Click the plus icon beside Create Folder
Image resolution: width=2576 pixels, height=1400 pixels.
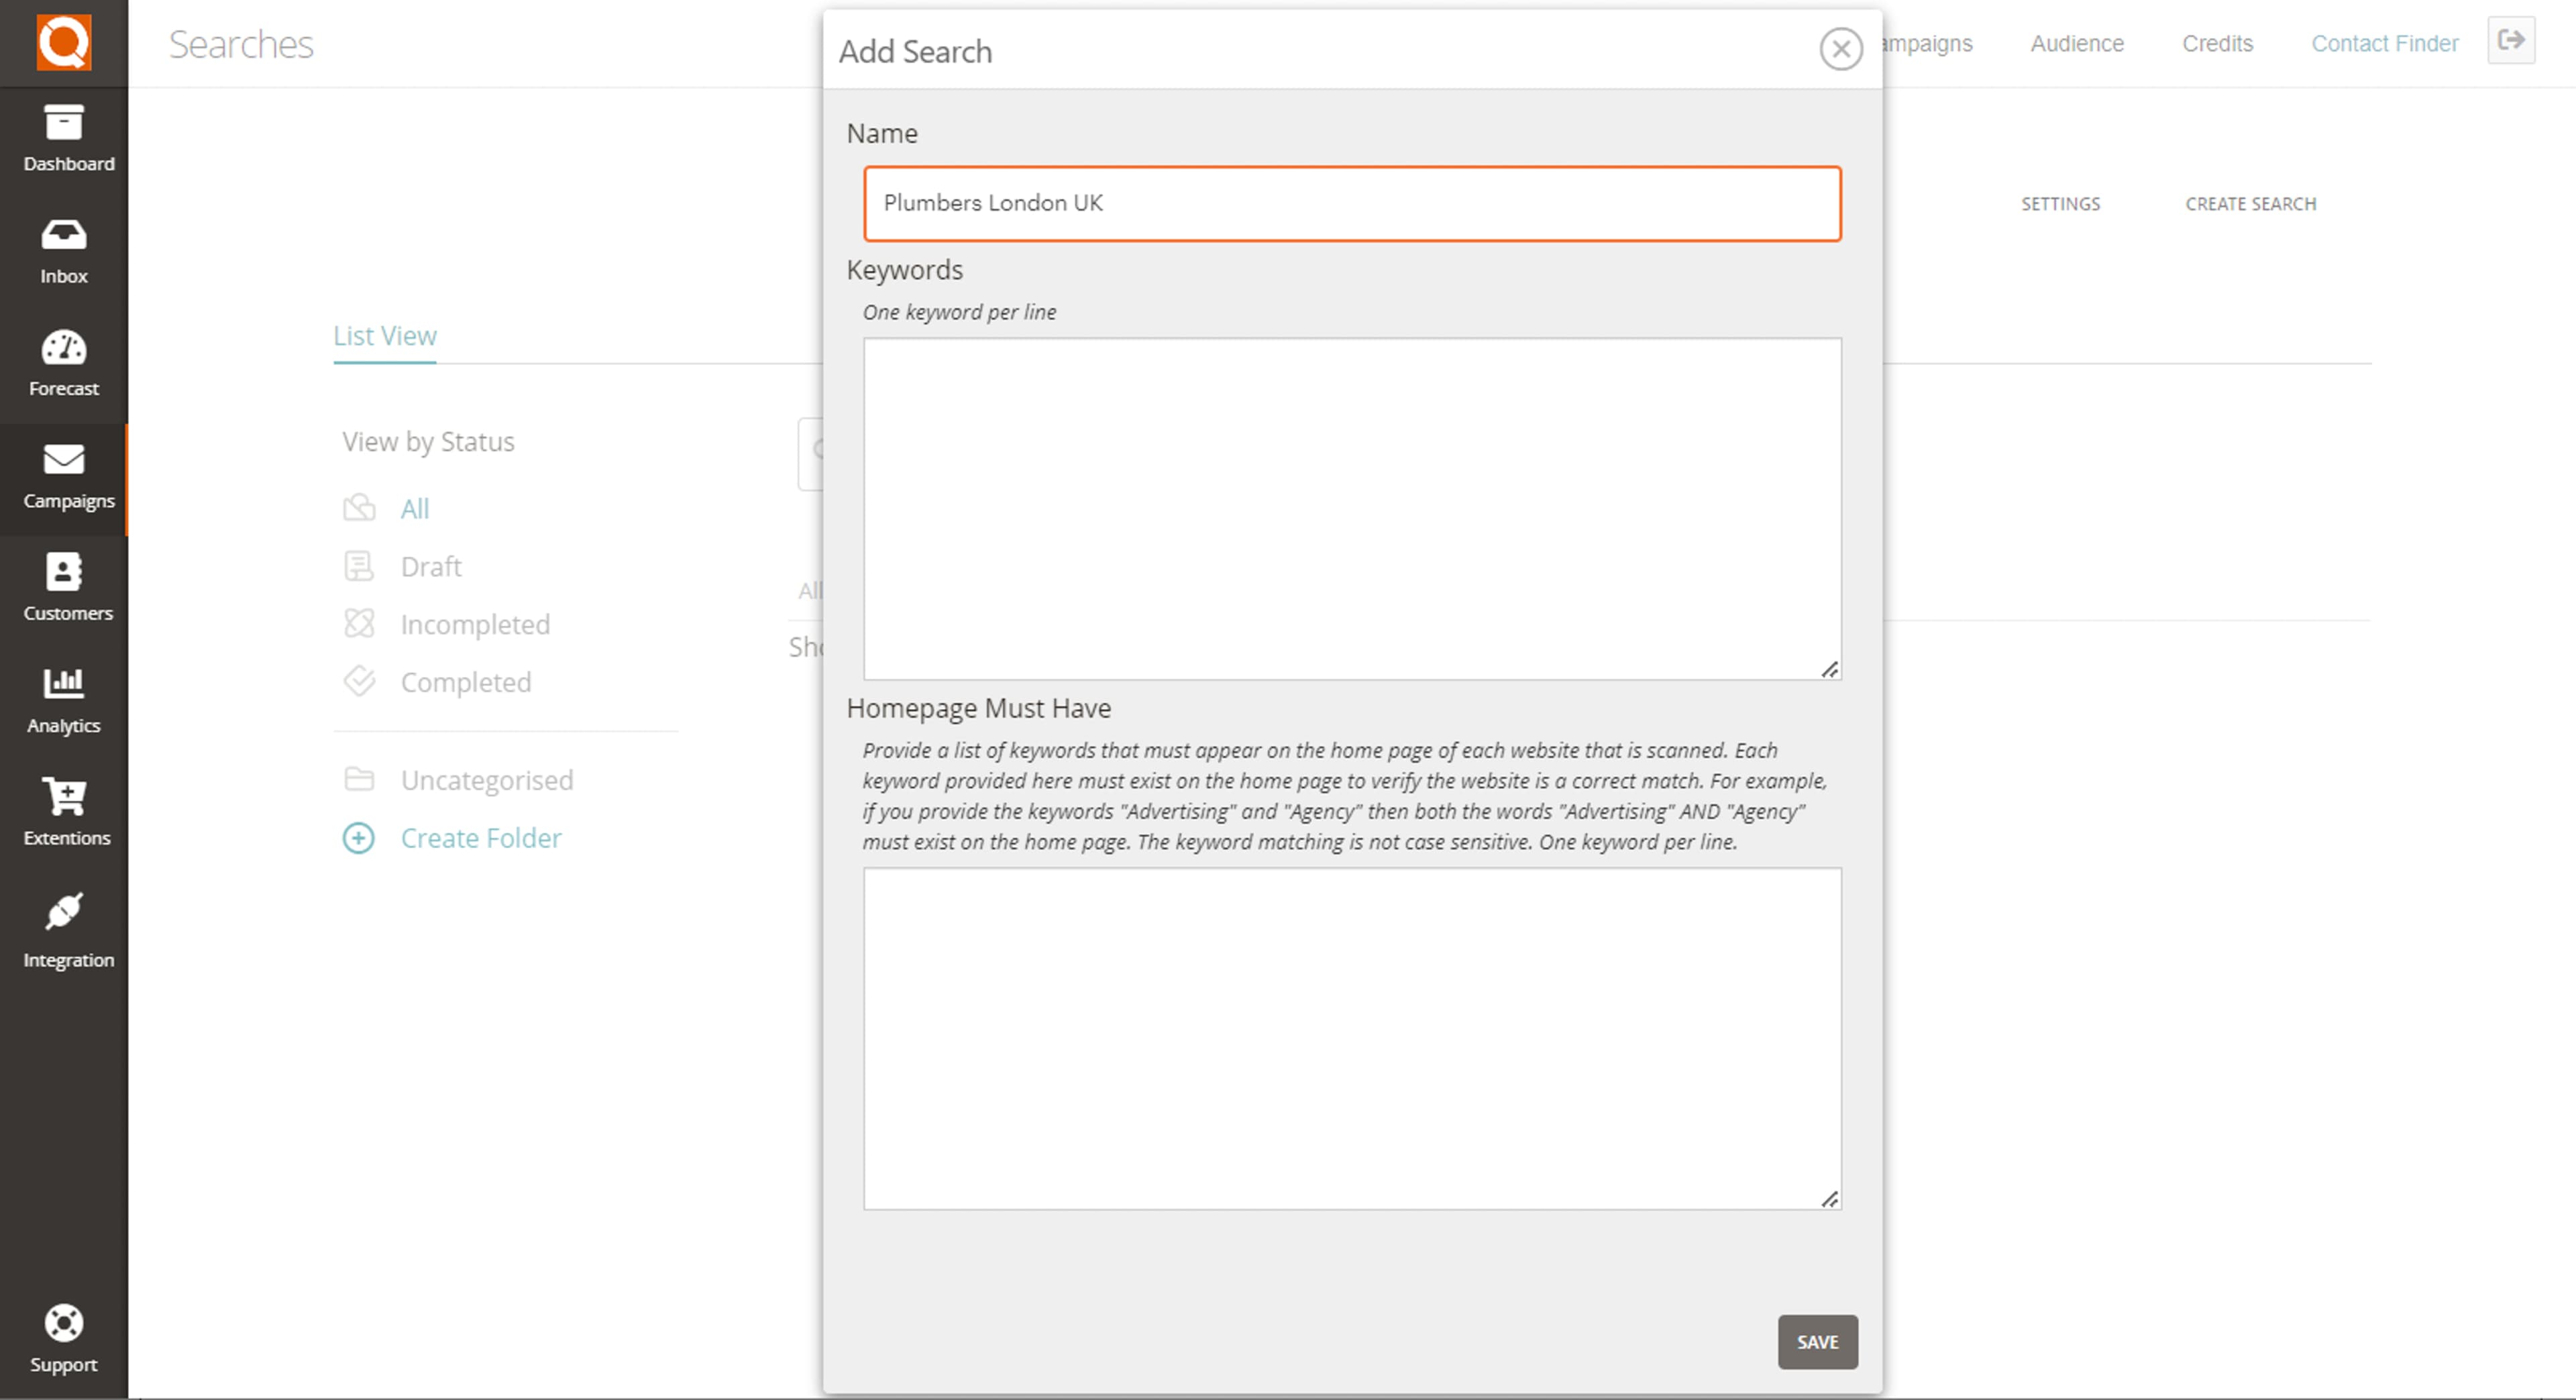click(x=359, y=838)
